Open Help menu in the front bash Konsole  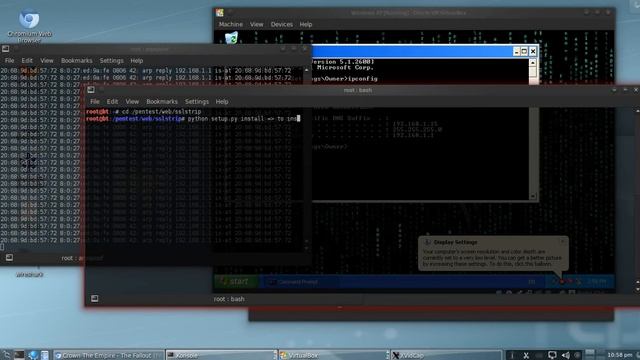[222, 102]
